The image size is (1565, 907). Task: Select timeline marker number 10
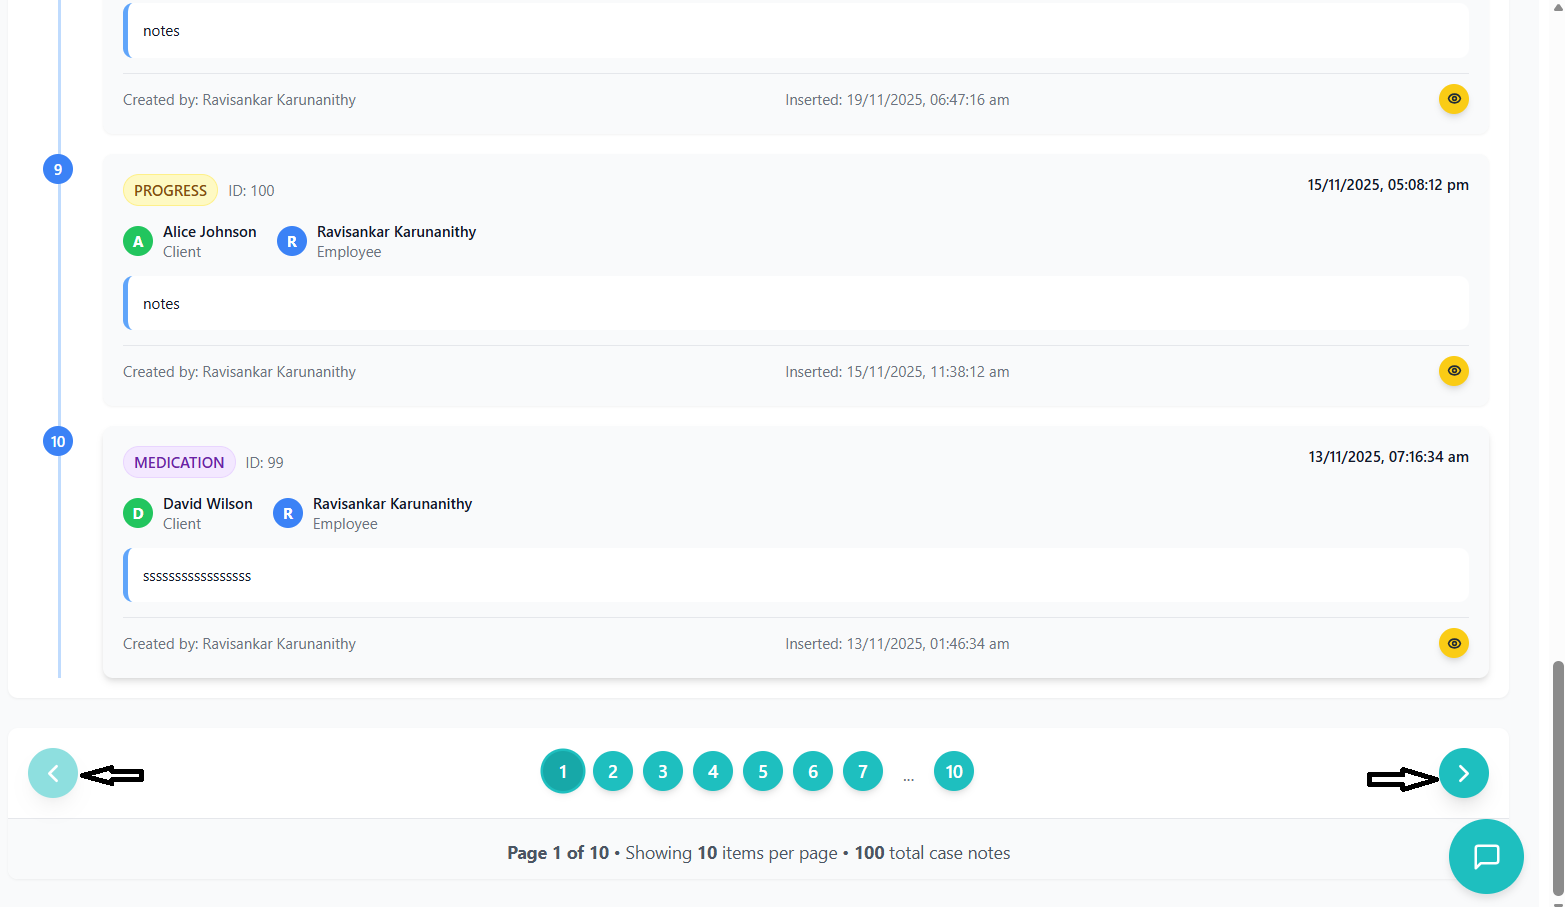(x=58, y=441)
